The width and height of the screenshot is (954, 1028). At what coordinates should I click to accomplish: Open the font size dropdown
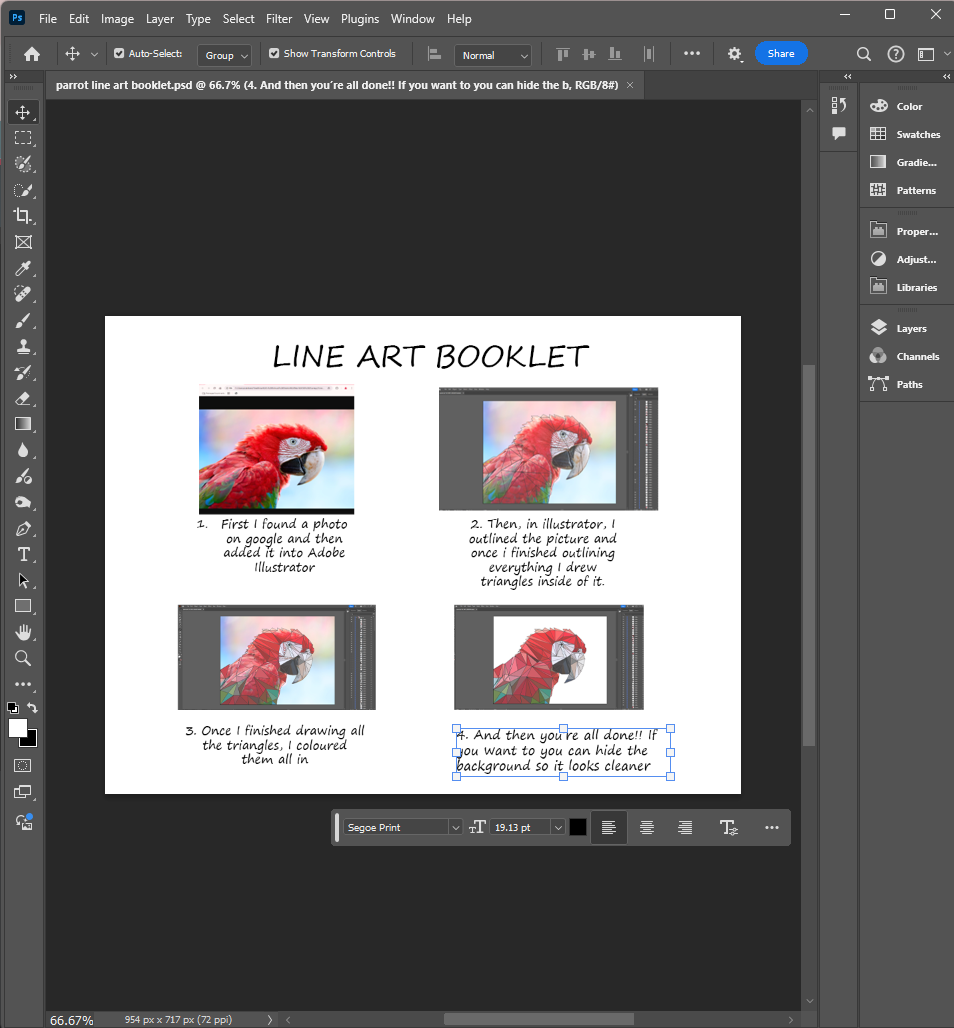[557, 827]
